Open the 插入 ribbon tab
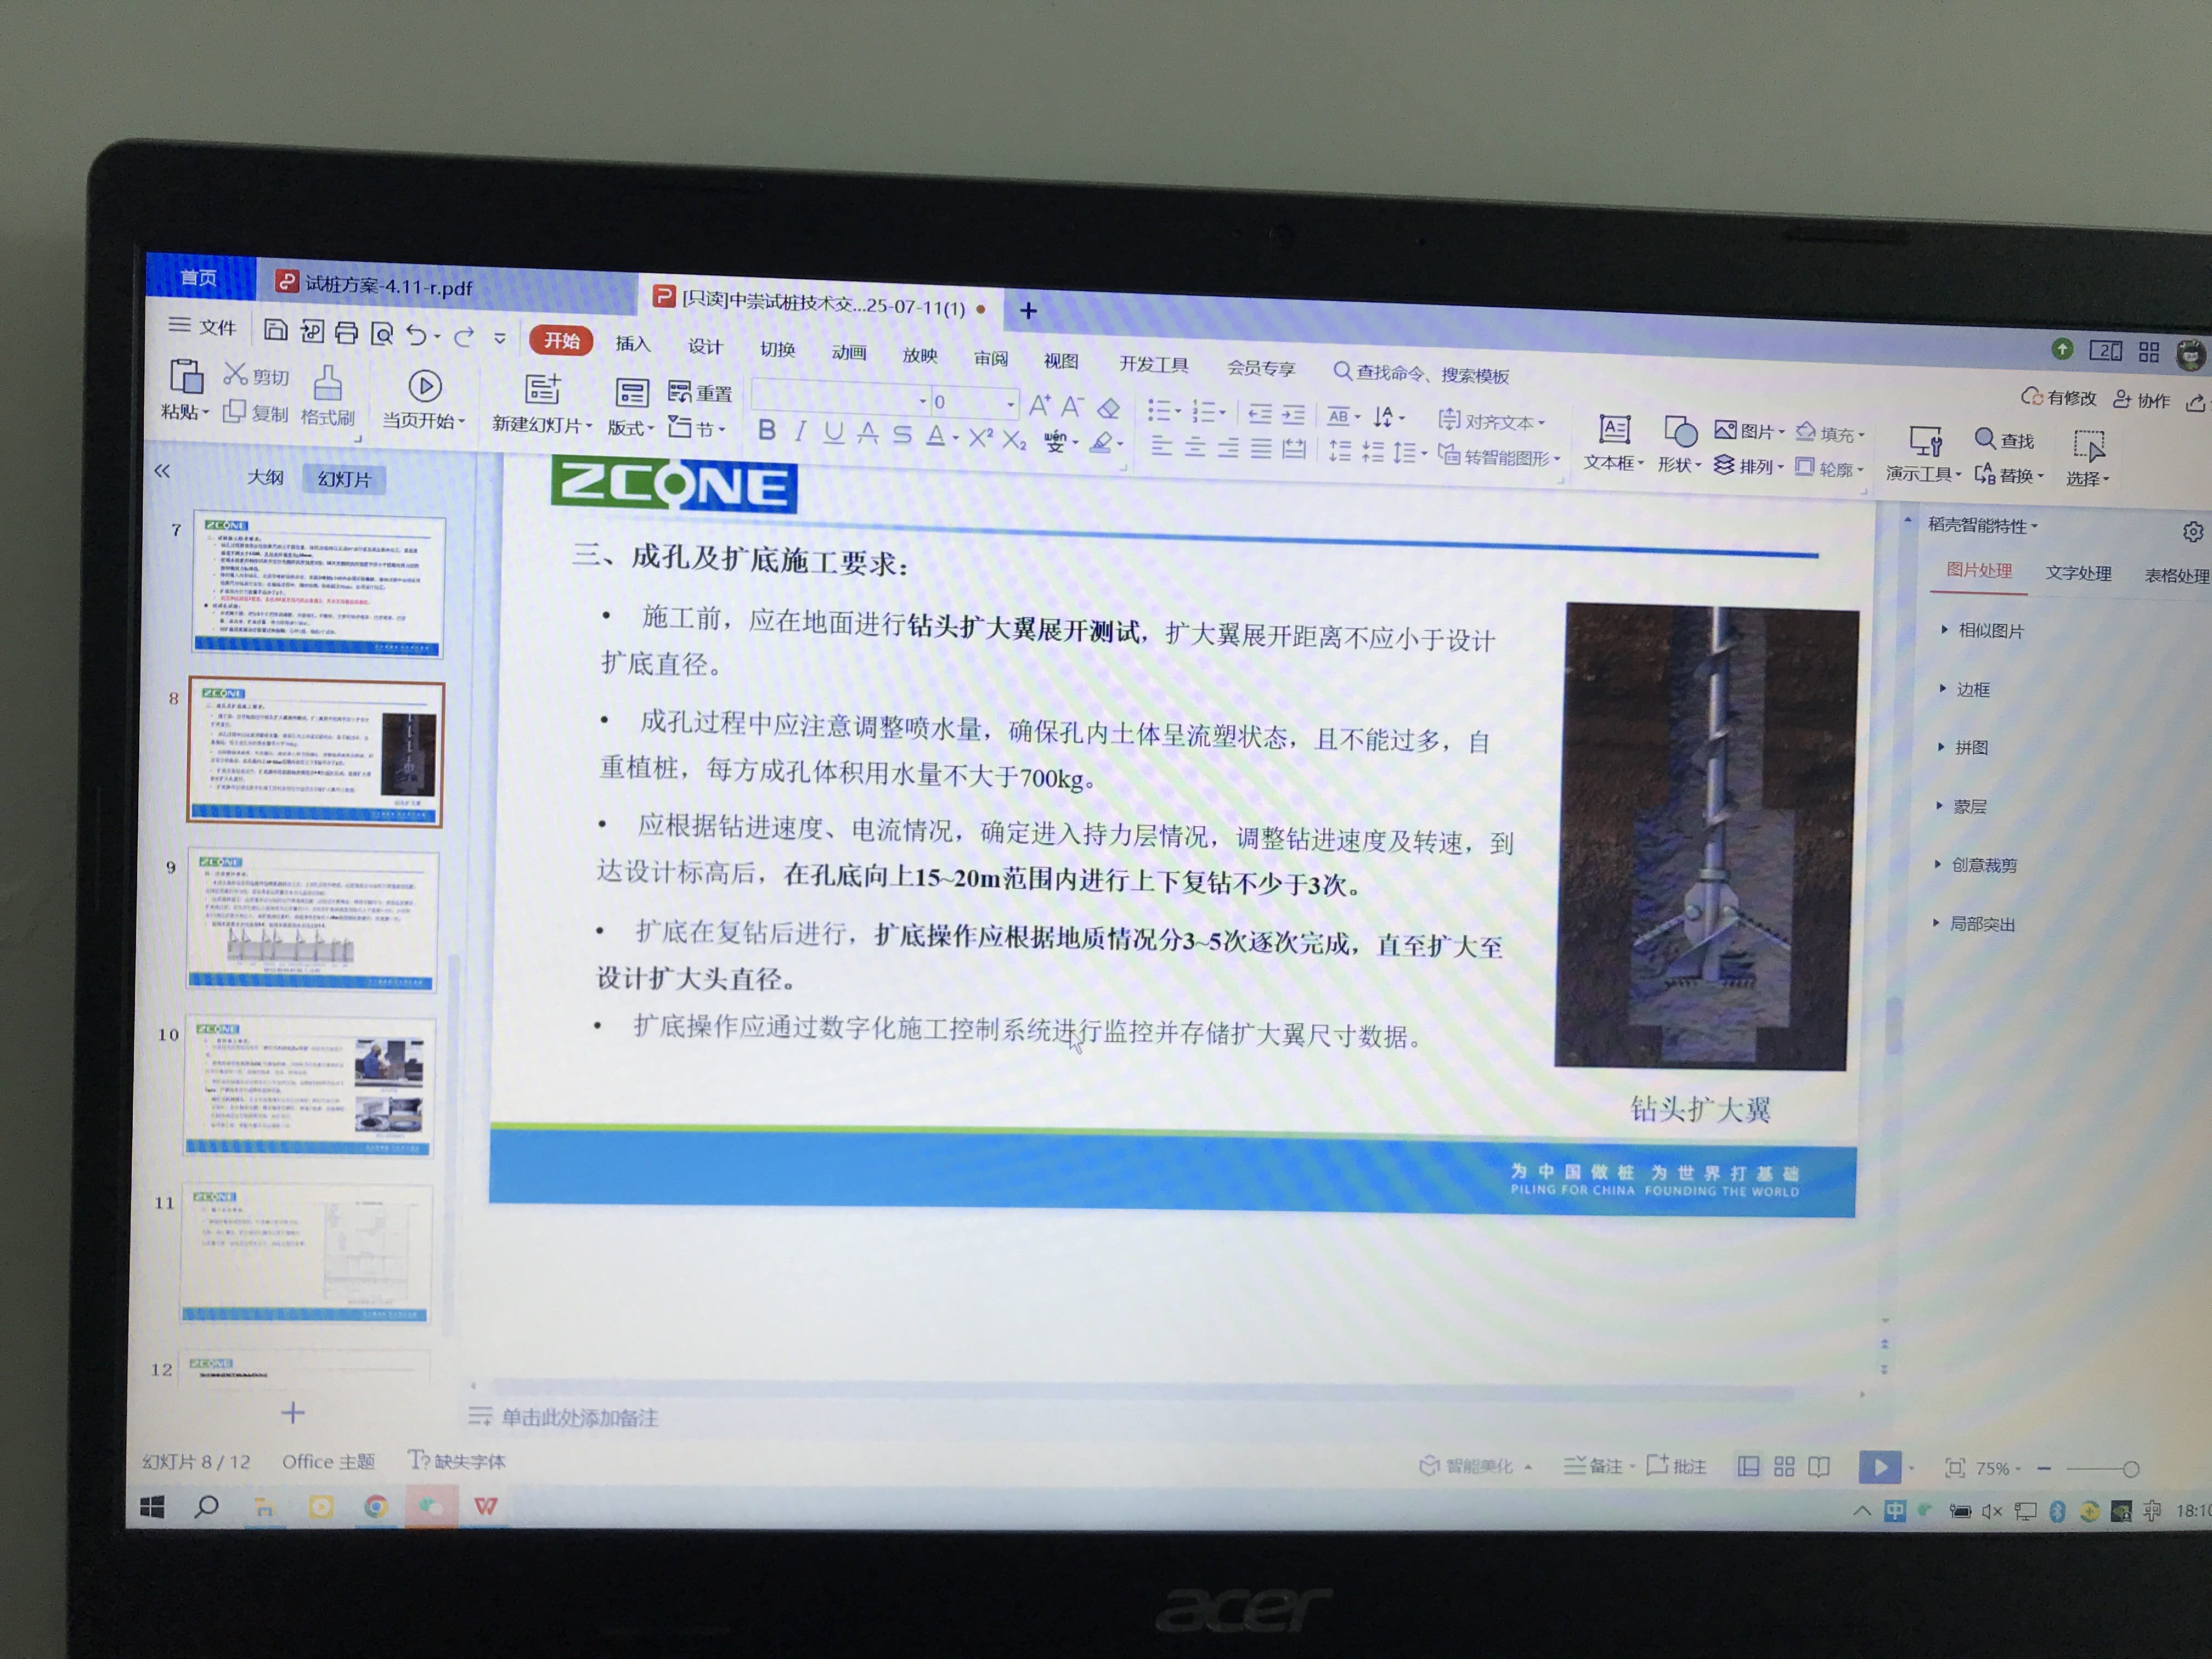The image size is (2212, 1659). pos(632,344)
